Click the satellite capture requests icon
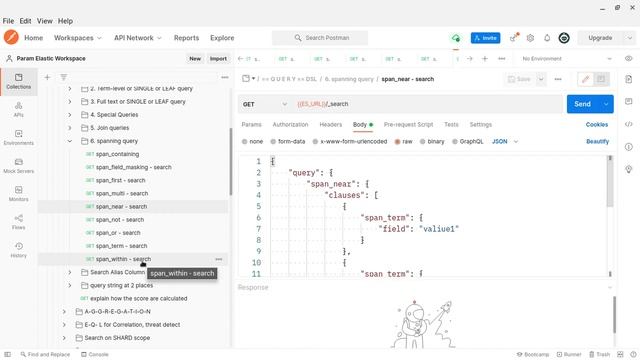This screenshot has width=640, height=360. (x=514, y=38)
